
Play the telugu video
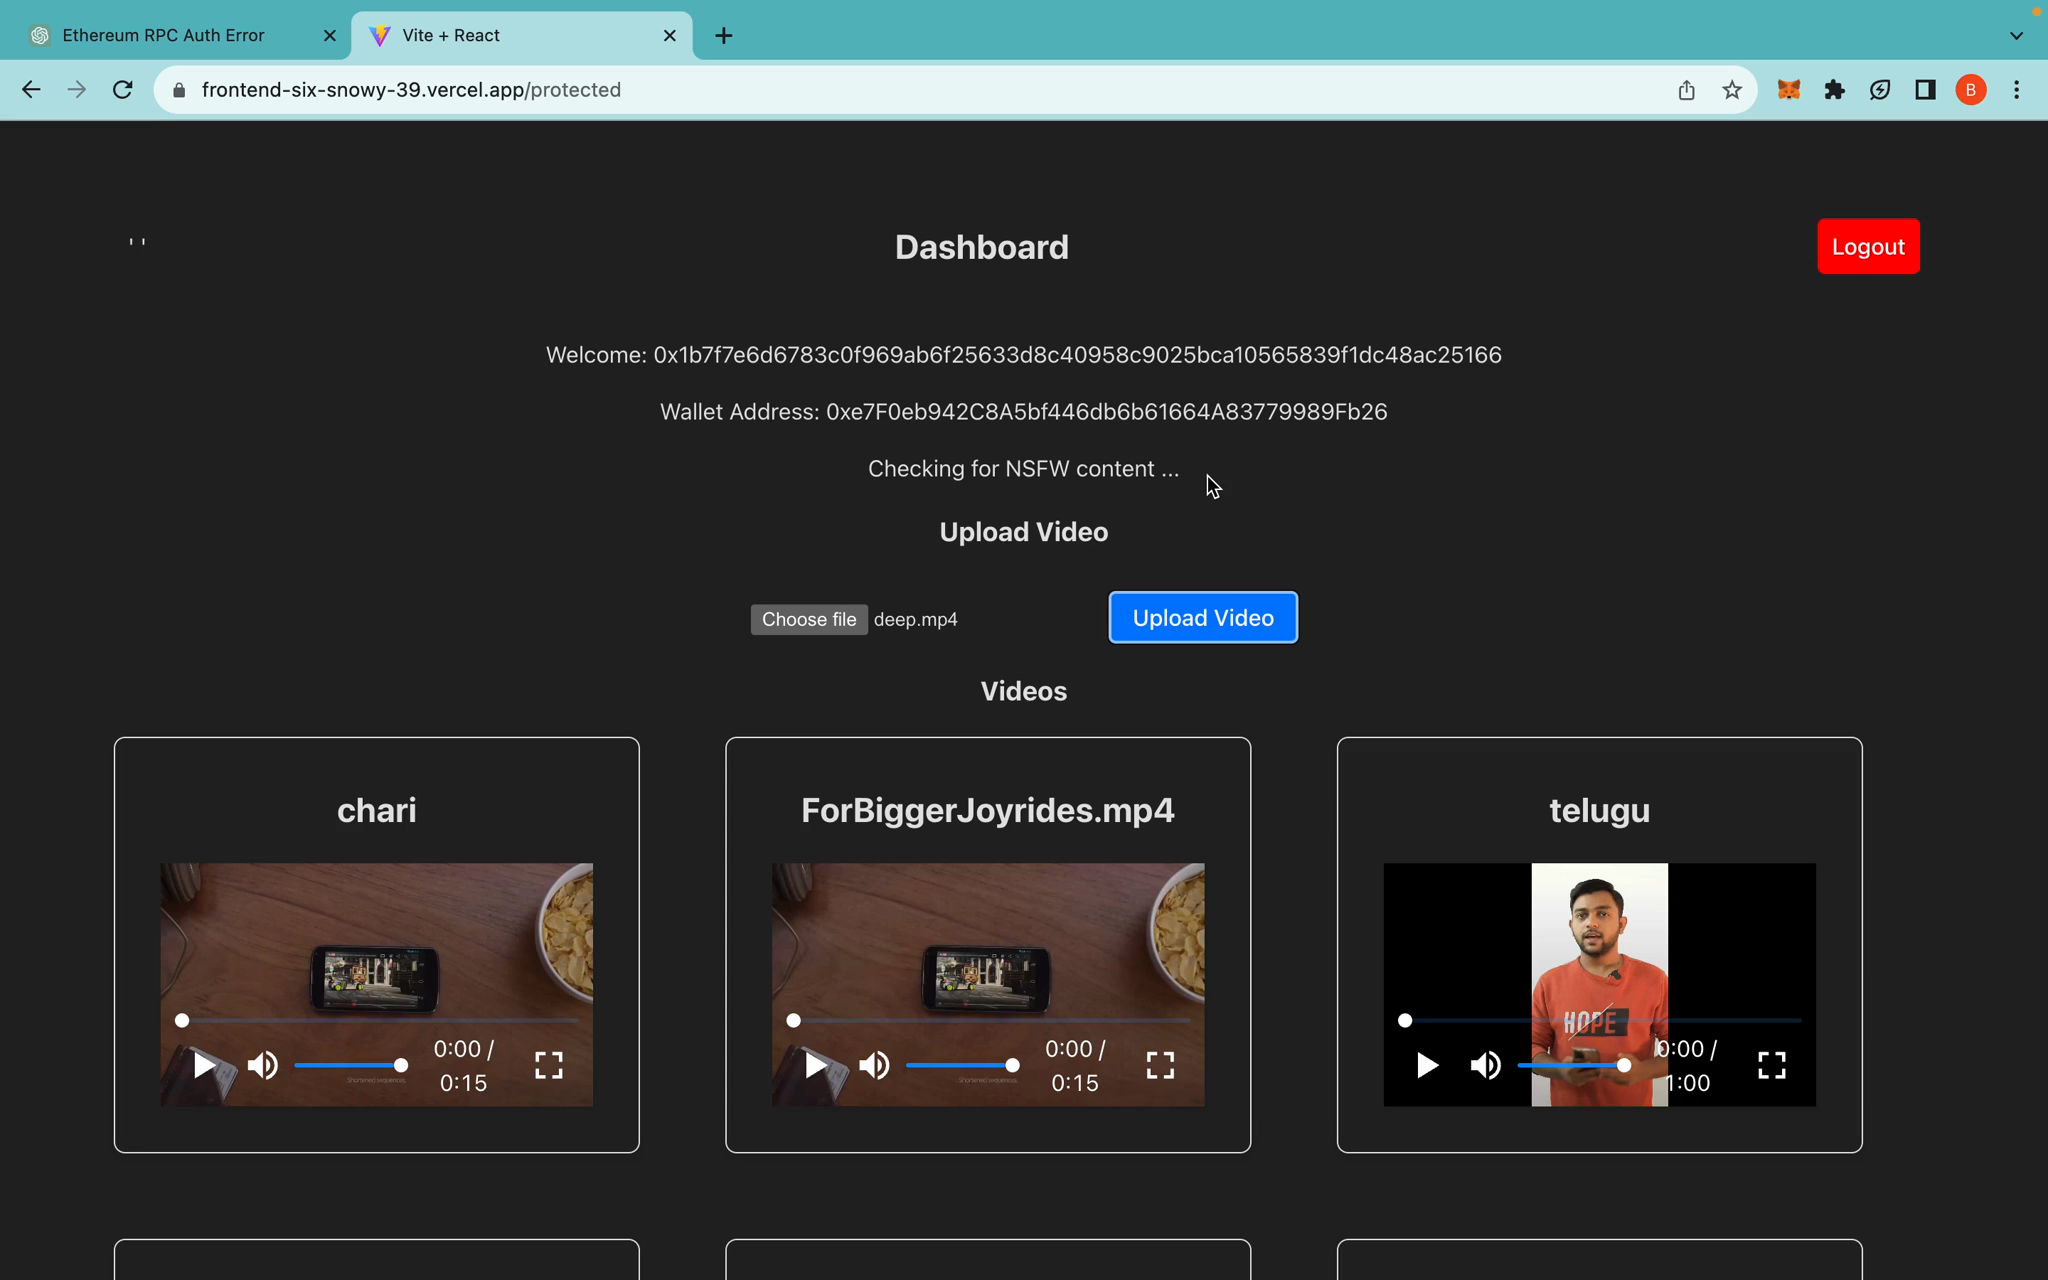tap(1427, 1065)
